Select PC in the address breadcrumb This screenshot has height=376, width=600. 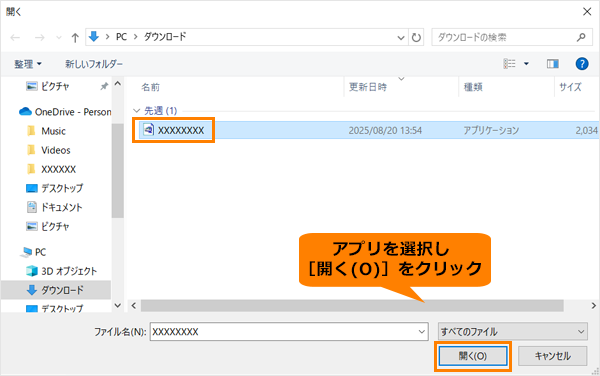coord(121,37)
